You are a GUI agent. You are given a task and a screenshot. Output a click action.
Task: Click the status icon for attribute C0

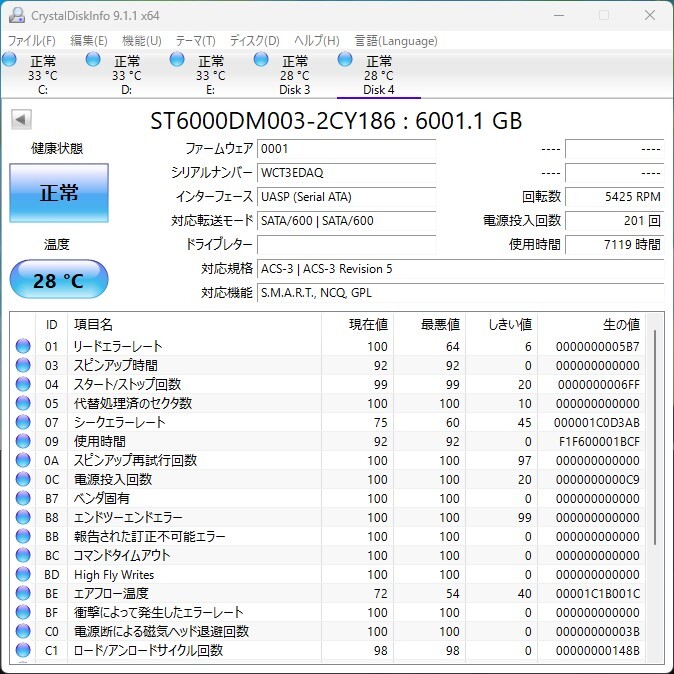(23, 631)
